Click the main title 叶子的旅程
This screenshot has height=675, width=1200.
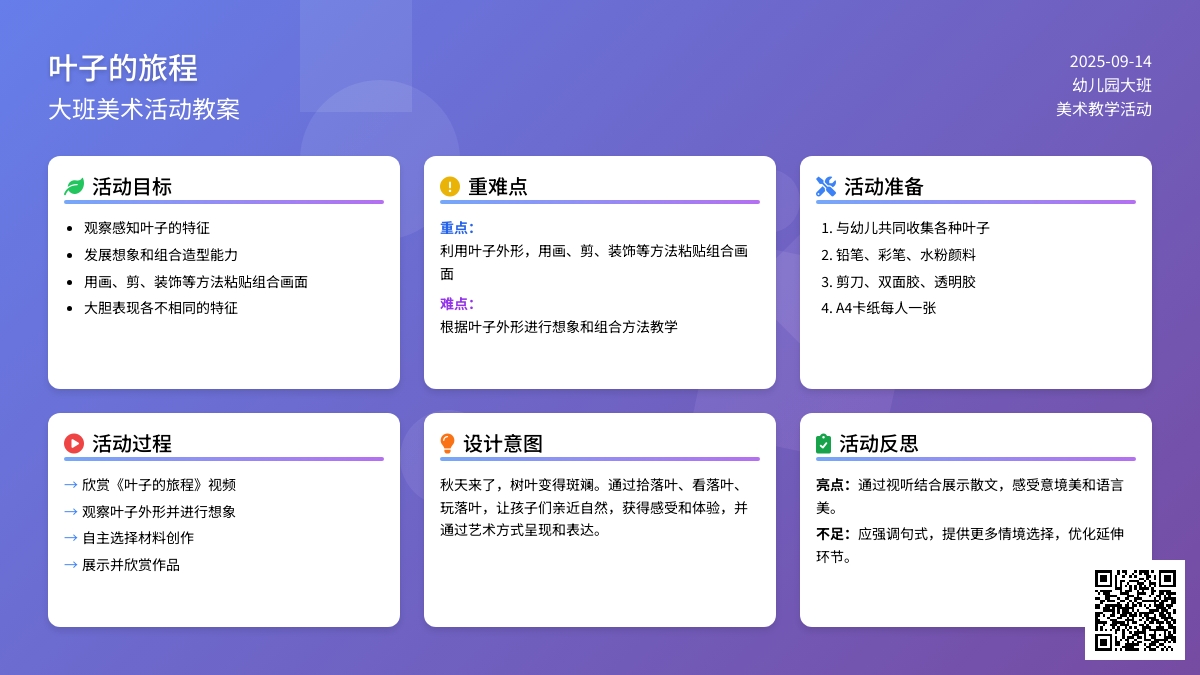(123, 68)
